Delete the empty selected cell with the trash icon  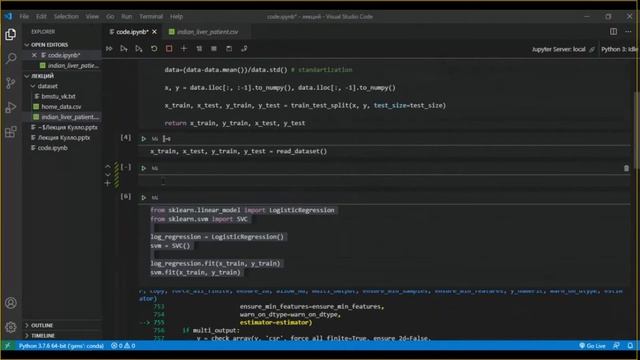click(x=626, y=168)
